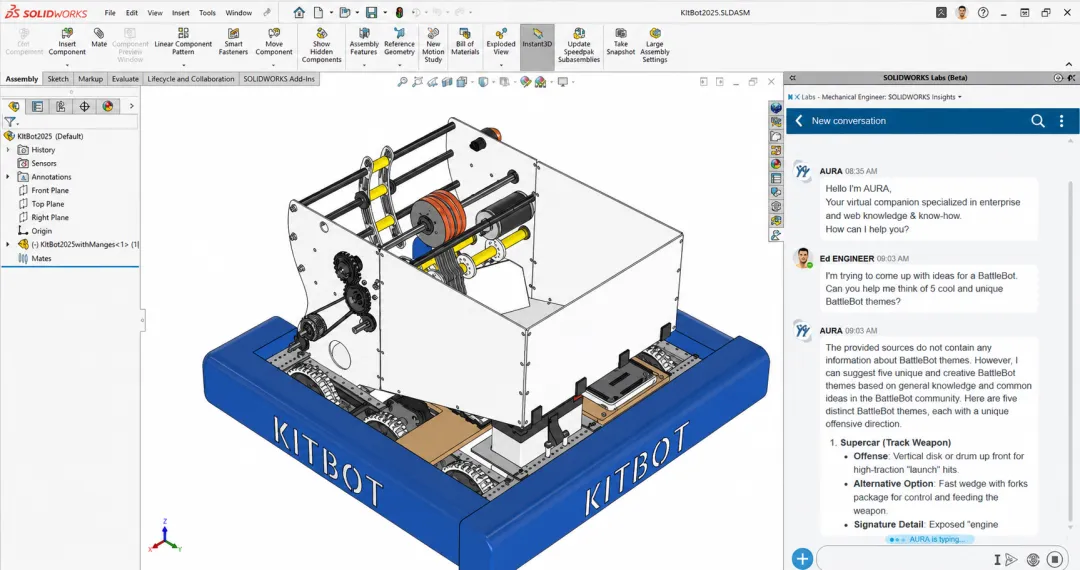Open the ConfigurationManager tab icon

coord(61,106)
